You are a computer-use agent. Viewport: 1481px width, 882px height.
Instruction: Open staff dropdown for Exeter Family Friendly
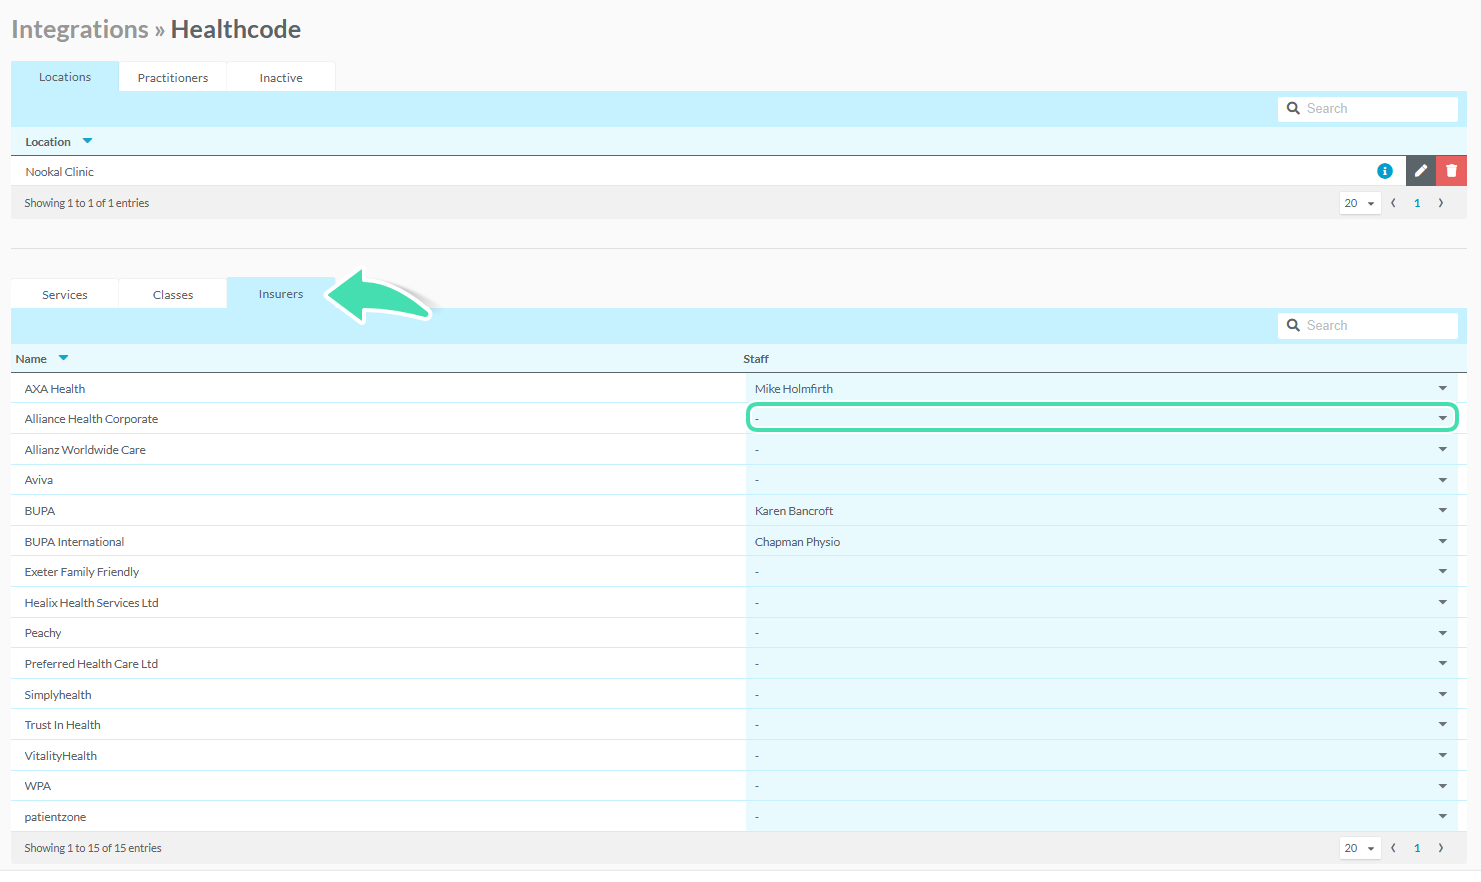coord(1101,571)
